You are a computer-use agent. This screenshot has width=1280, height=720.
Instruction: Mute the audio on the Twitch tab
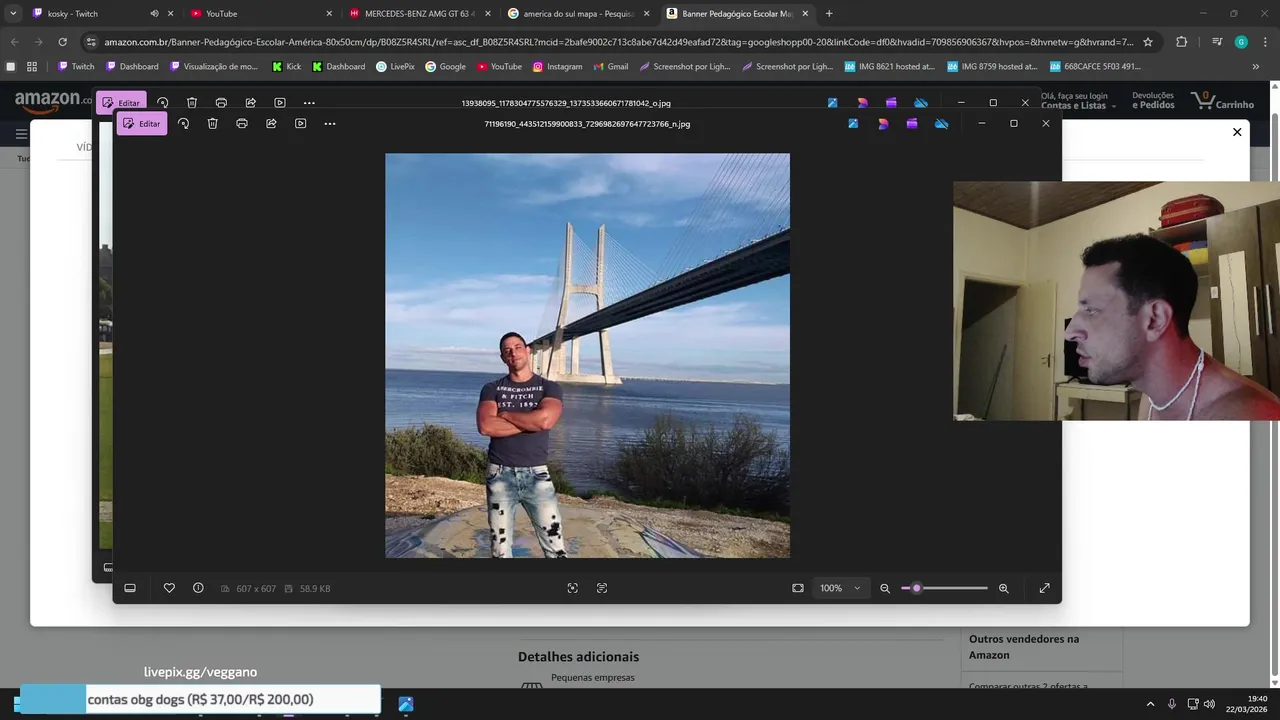[x=154, y=14]
